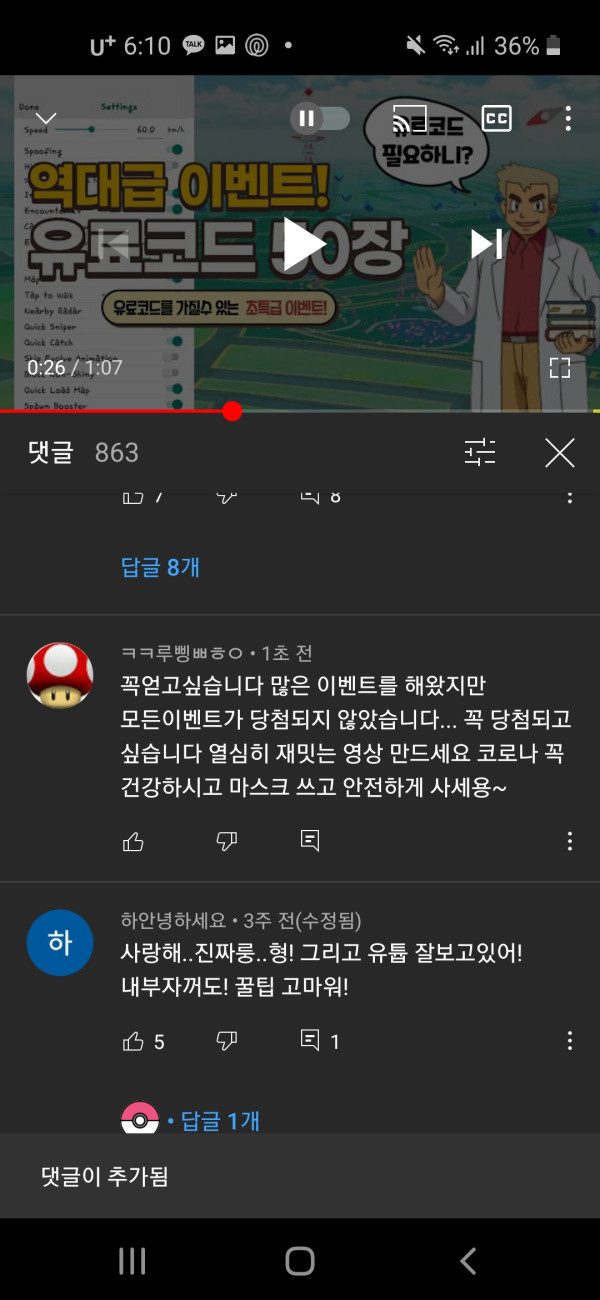This screenshot has width=600, height=1300.
Task: Open comment sort filter options
Action: [x=480, y=453]
